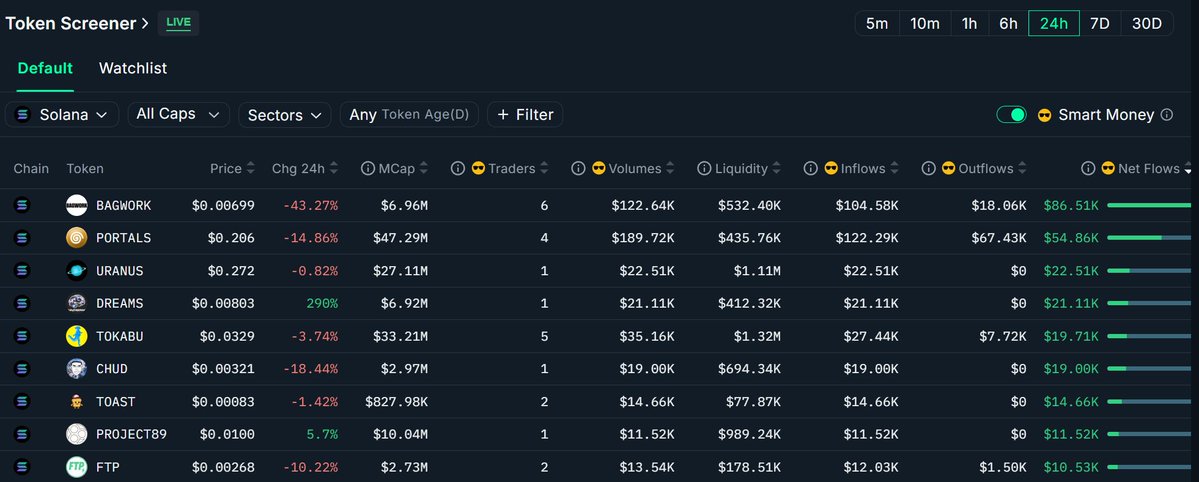Expand the All Caps dropdown
The height and width of the screenshot is (482, 1199).
coord(178,115)
